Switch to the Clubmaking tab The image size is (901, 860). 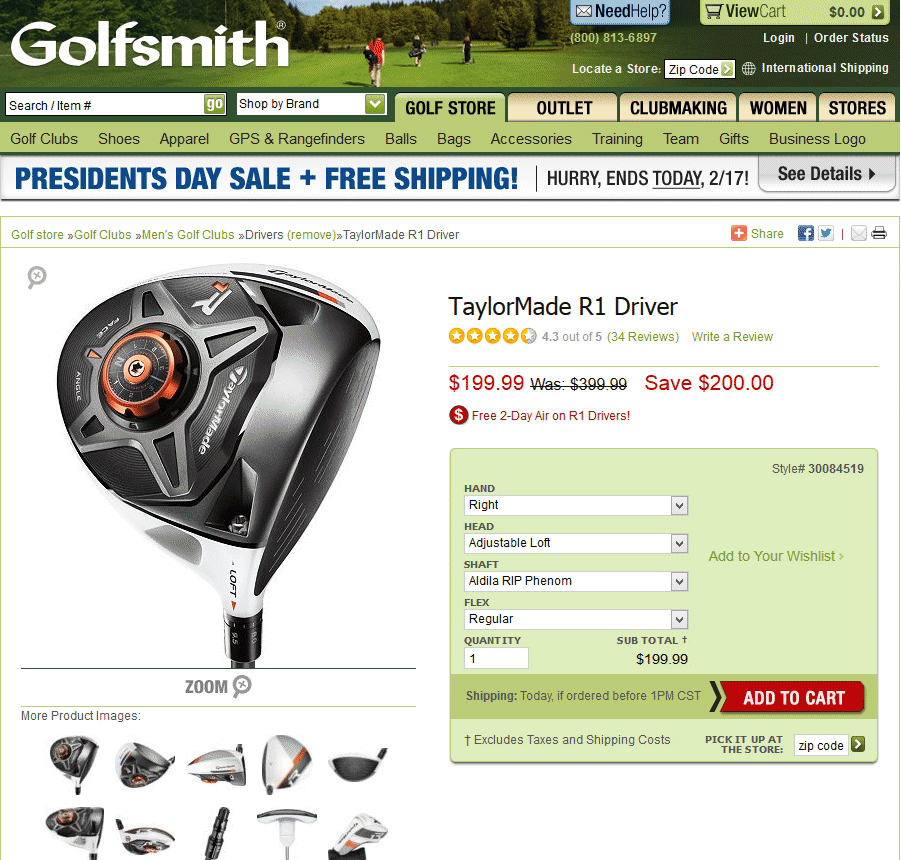point(678,108)
